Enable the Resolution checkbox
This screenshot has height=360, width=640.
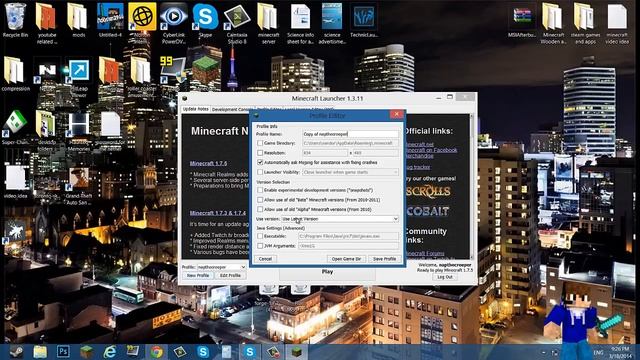coord(260,153)
